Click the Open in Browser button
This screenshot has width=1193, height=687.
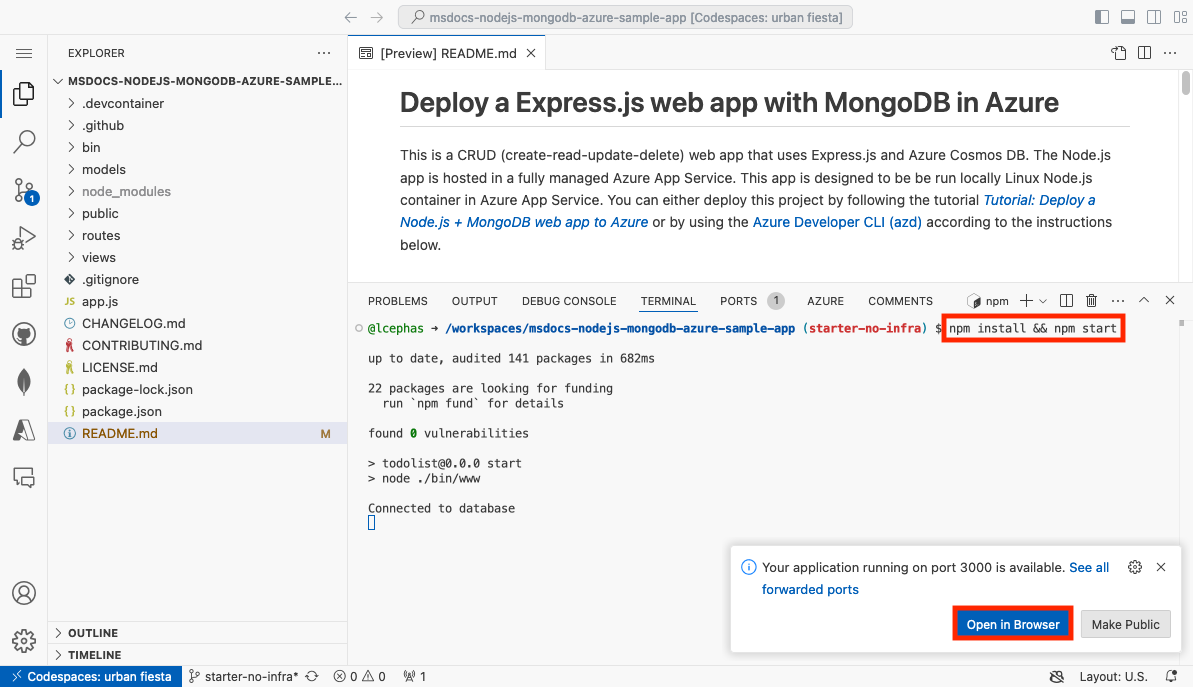pyautogui.click(x=1012, y=623)
